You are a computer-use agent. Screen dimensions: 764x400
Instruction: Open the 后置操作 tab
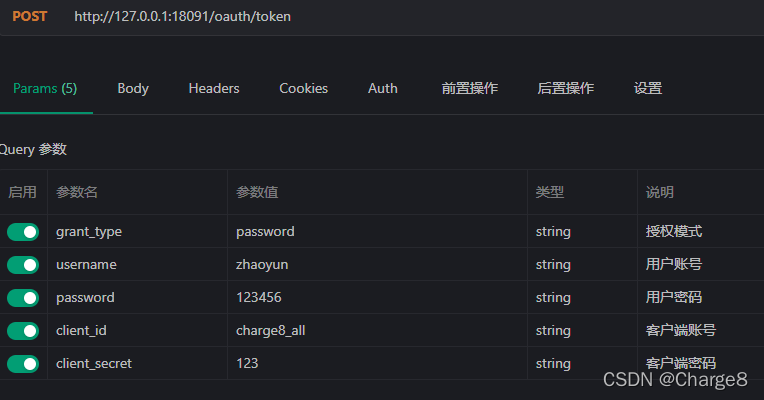tap(566, 89)
